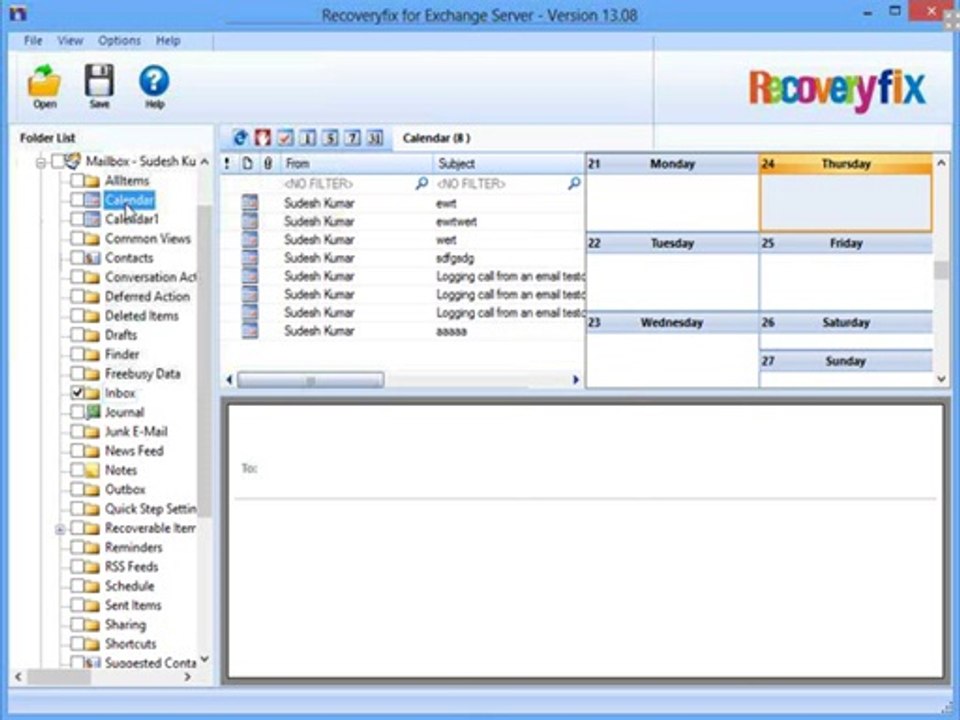Image resolution: width=960 pixels, height=720 pixels.
Task: Click the attachment paperclip column header
Action: pyautogui.click(x=268, y=163)
